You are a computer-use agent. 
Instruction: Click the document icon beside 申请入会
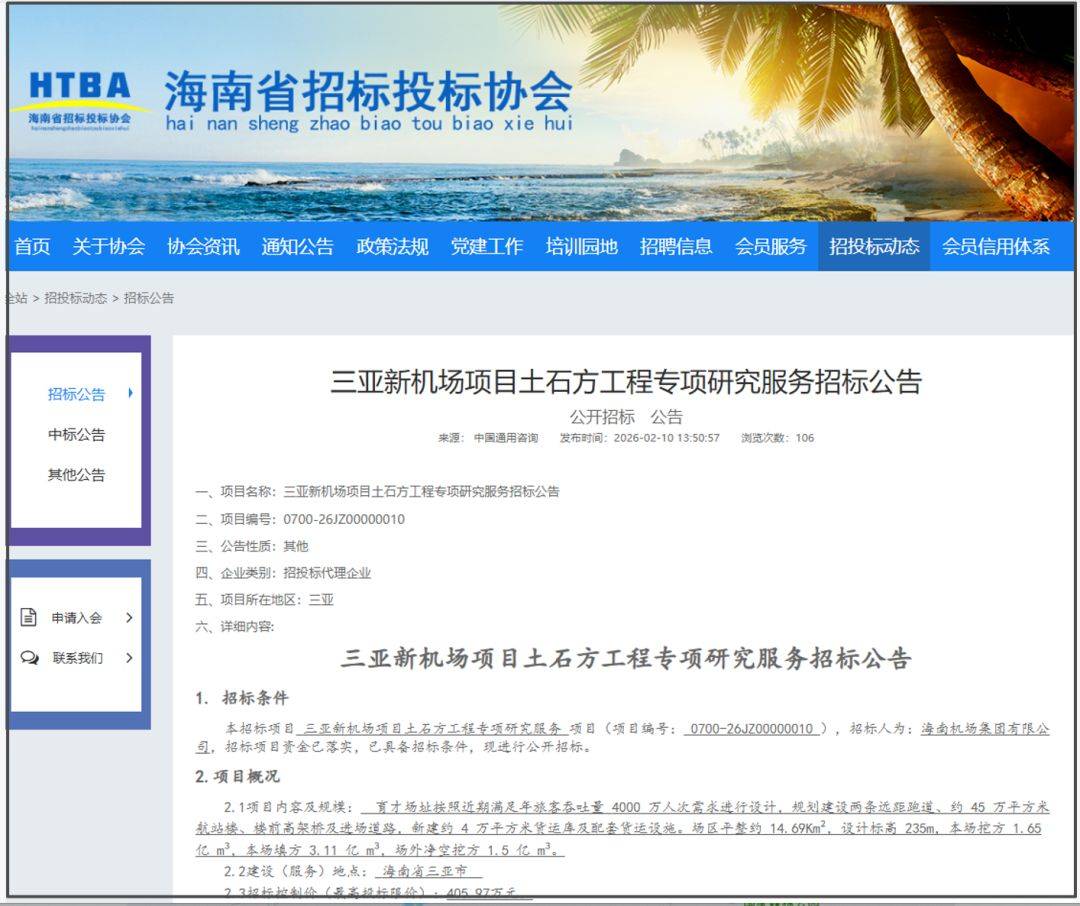click(29, 617)
